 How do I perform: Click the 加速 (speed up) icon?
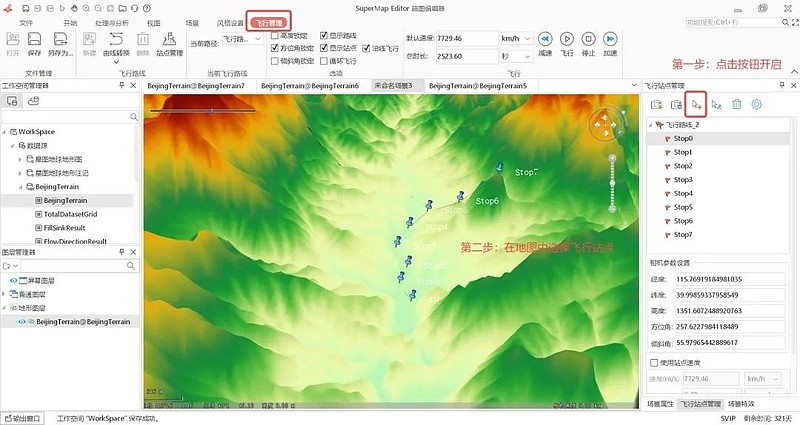click(x=611, y=40)
